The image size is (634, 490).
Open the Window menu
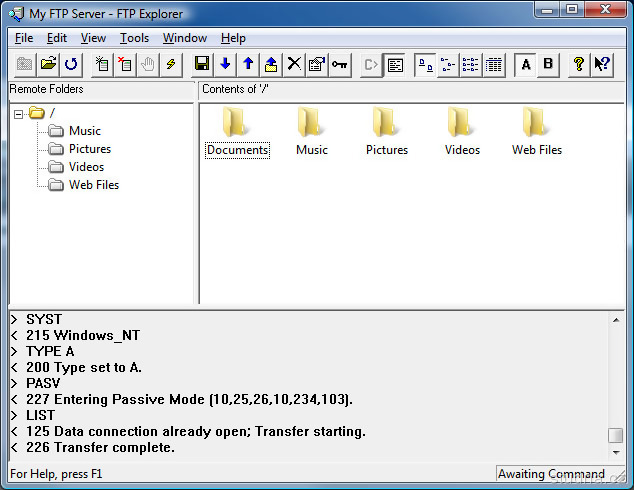click(185, 38)
